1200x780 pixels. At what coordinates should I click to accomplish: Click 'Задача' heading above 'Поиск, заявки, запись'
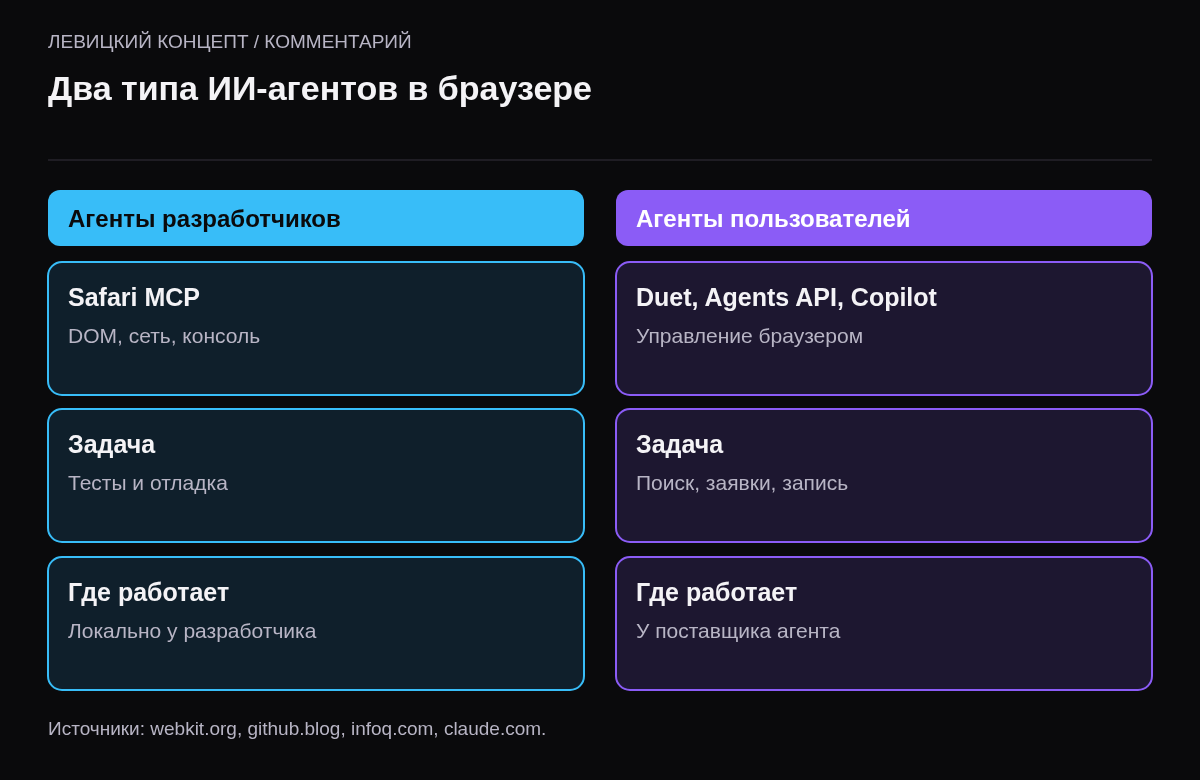pyautogui.click(x=680, y=444)
